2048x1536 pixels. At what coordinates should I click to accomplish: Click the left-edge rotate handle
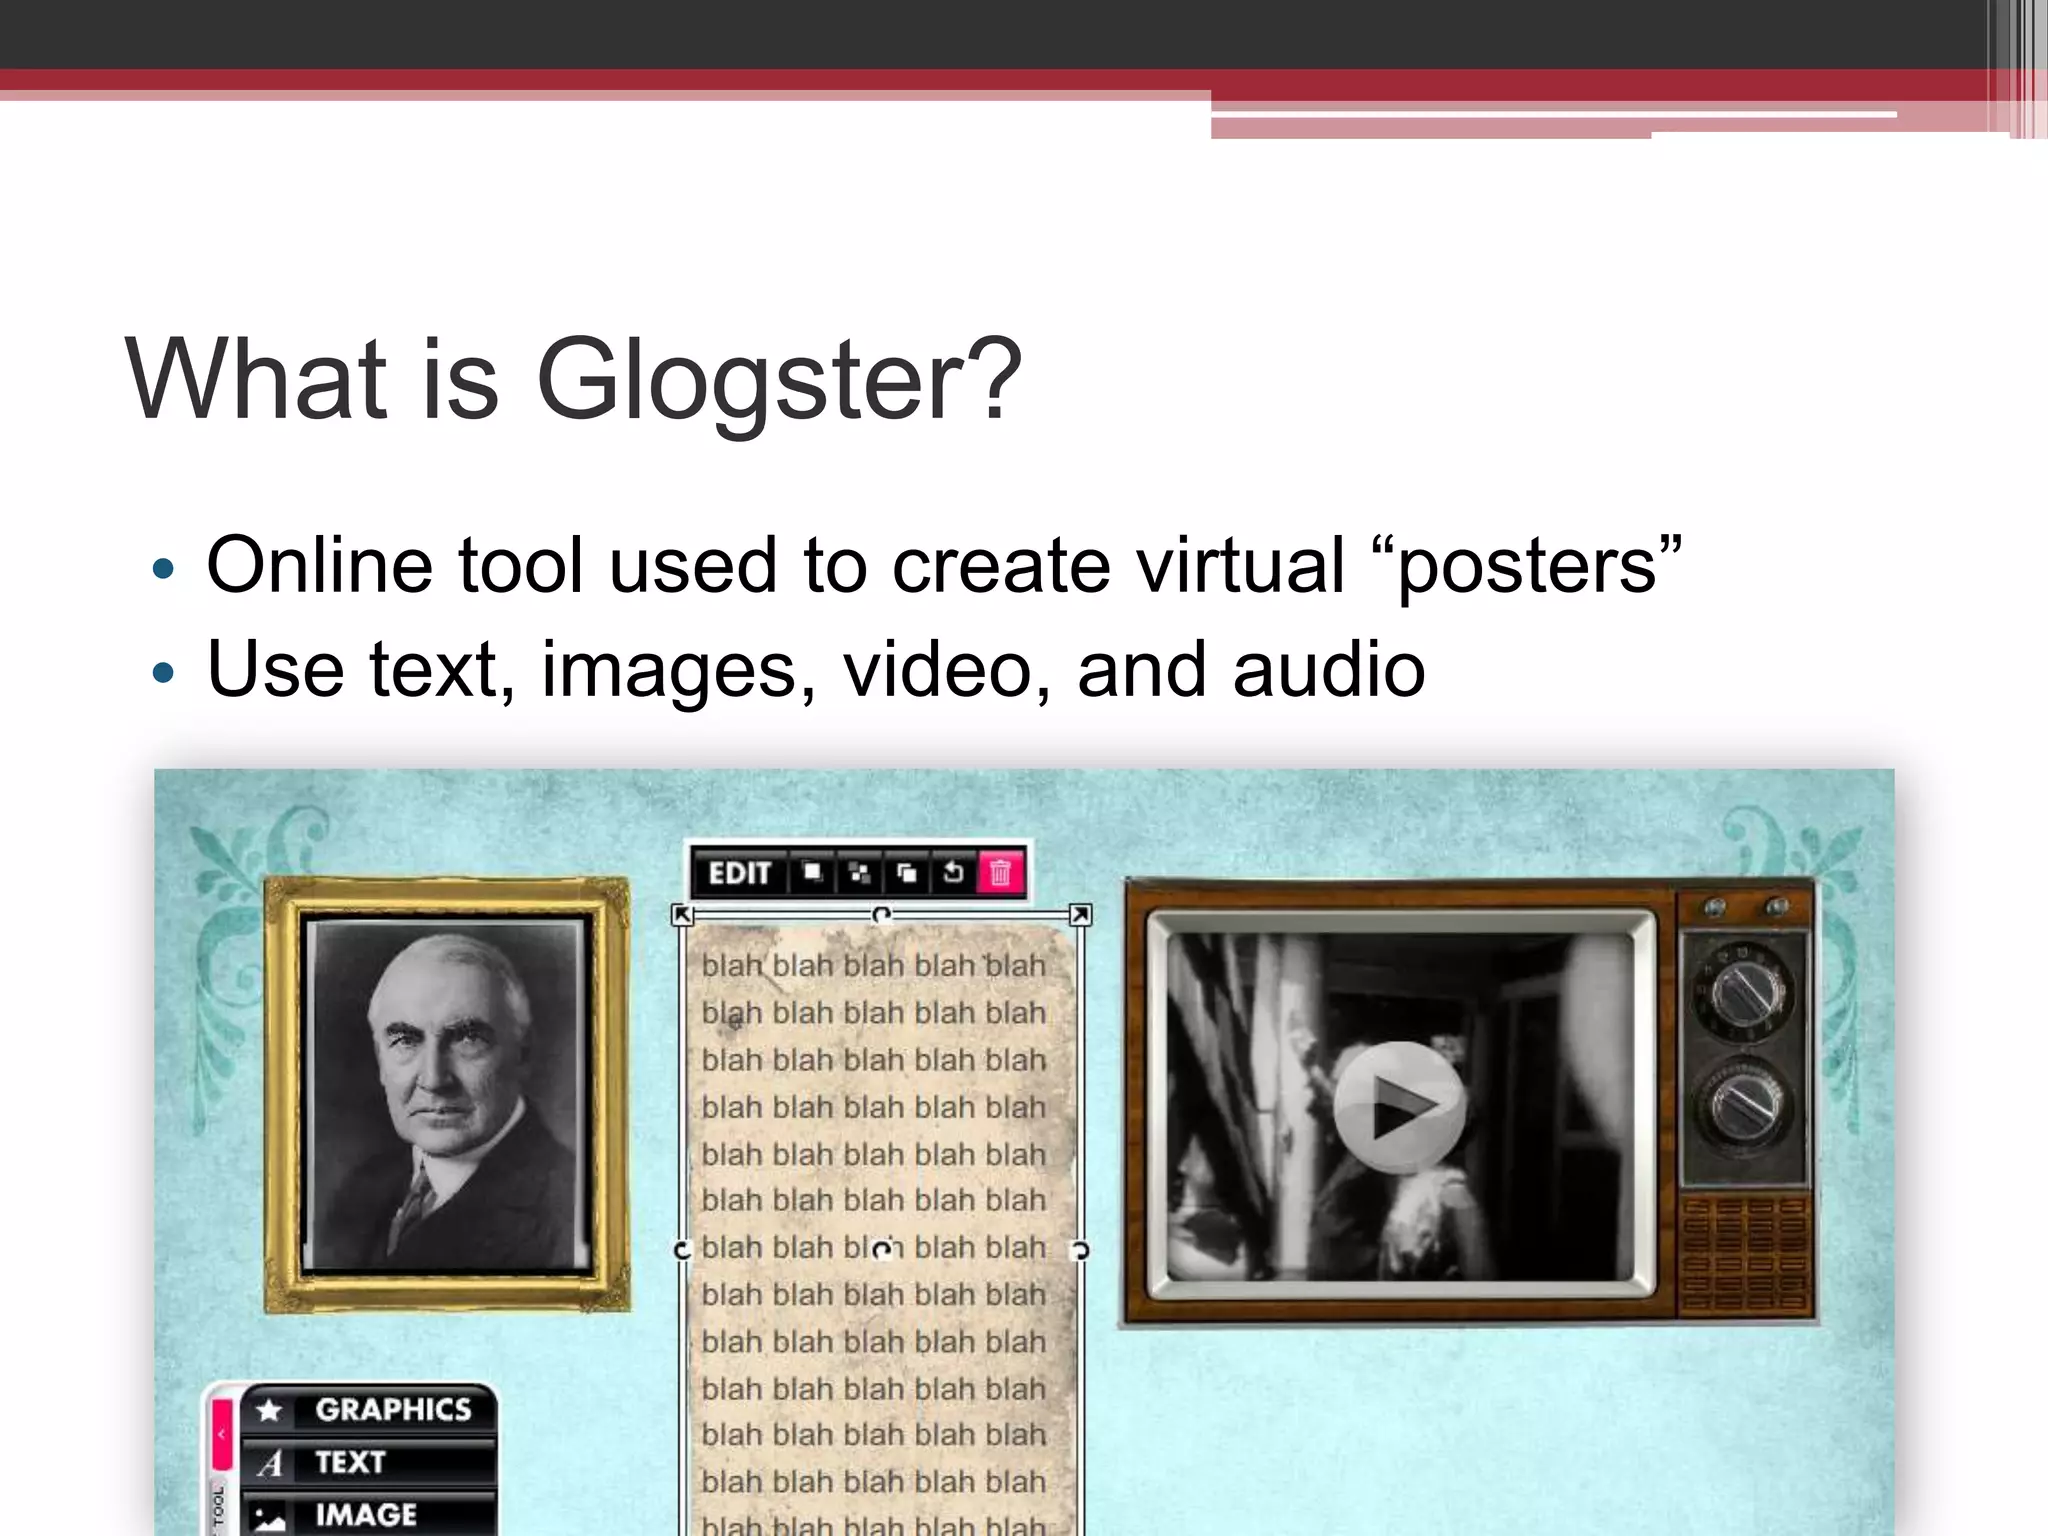tap(682, 1250)
